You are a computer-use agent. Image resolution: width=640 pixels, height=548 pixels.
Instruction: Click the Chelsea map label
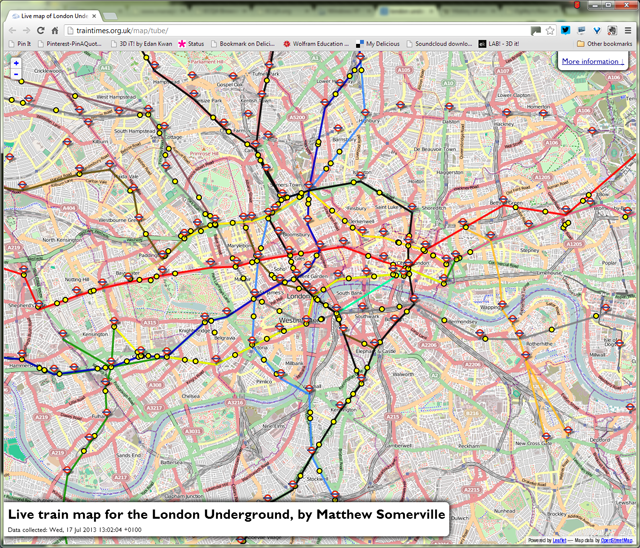(191, 396)
